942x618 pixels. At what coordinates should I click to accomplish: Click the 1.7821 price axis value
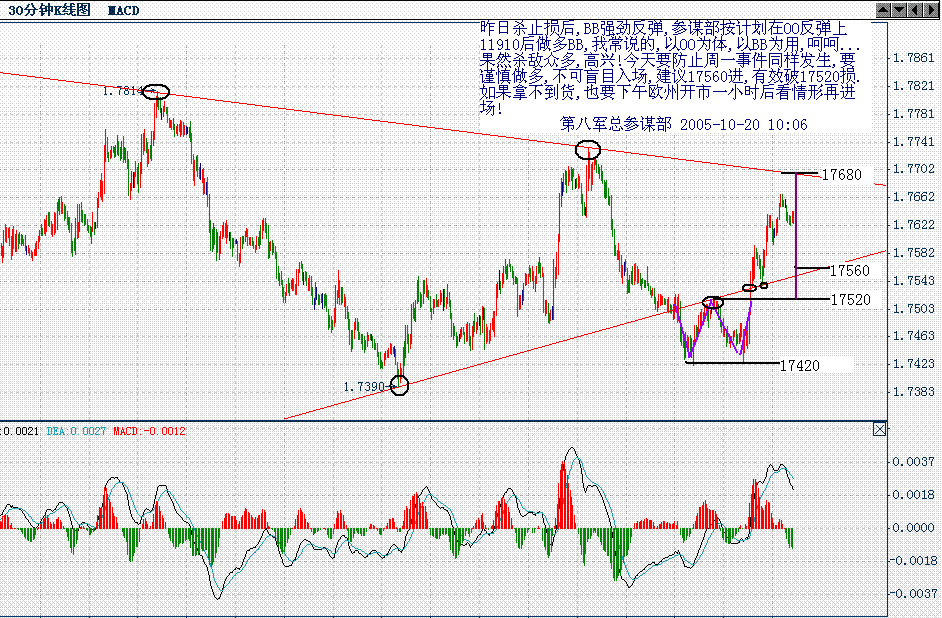(914, 86)
